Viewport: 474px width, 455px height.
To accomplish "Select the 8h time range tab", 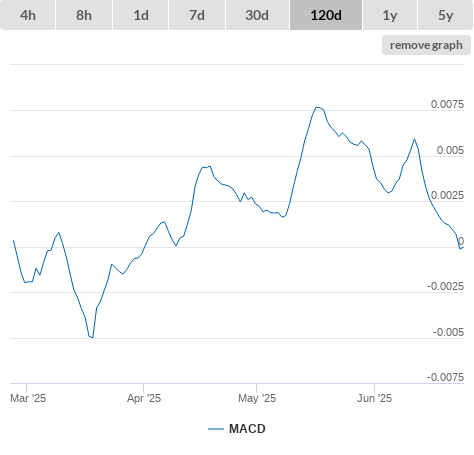I will pyautogui.click(x=84, y=15).
